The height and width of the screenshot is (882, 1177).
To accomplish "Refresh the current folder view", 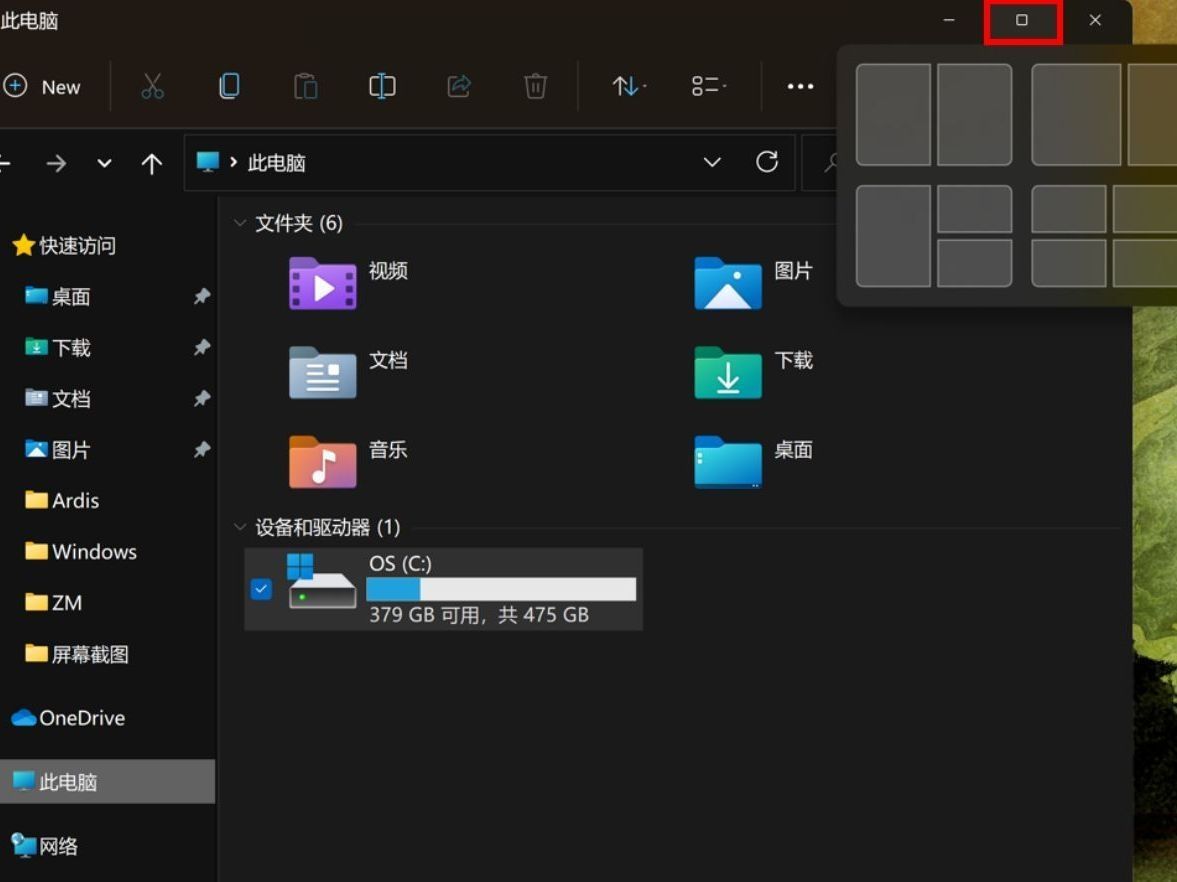I will click(x=767, y=162).
